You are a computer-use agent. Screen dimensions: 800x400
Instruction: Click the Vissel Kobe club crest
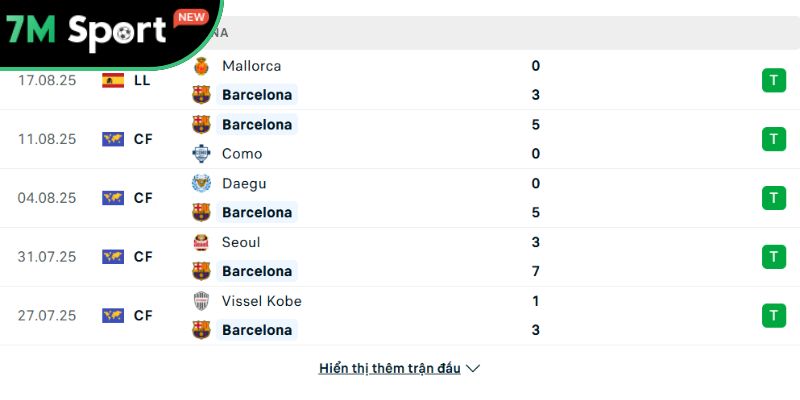pyautogui.click(x=201, y=301)
